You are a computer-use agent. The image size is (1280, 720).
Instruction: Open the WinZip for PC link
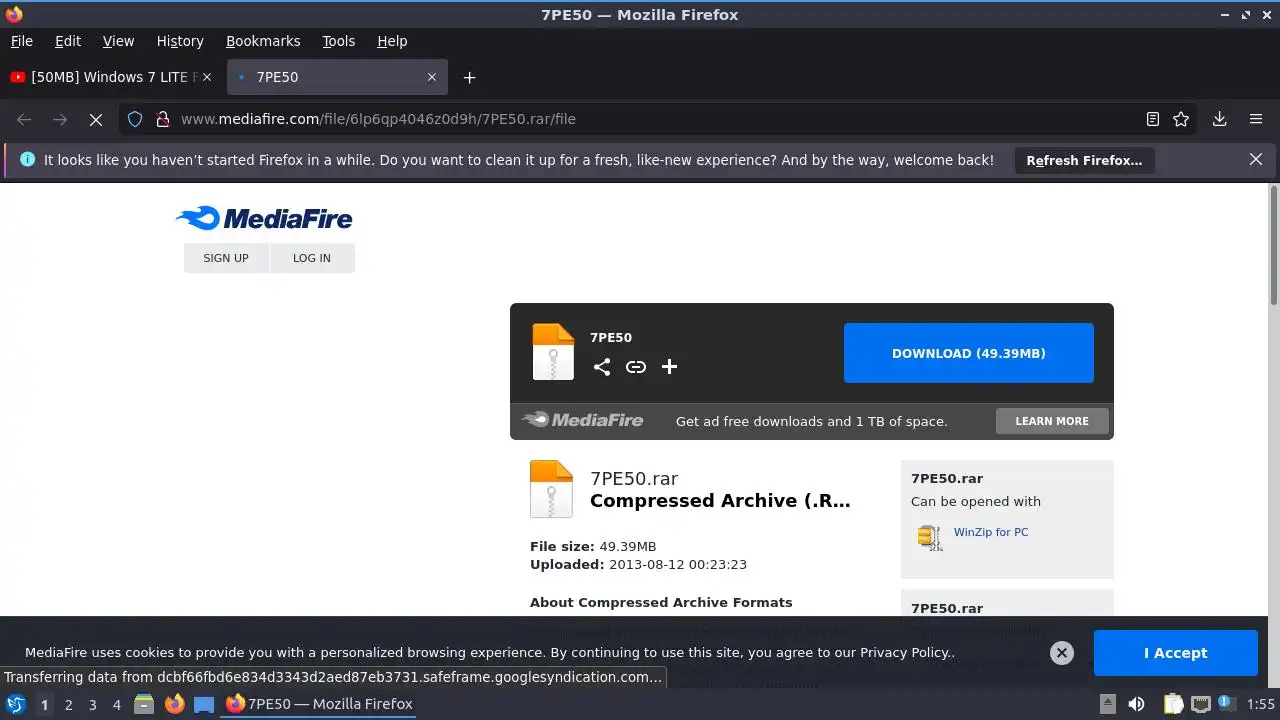tap(991, 532)
